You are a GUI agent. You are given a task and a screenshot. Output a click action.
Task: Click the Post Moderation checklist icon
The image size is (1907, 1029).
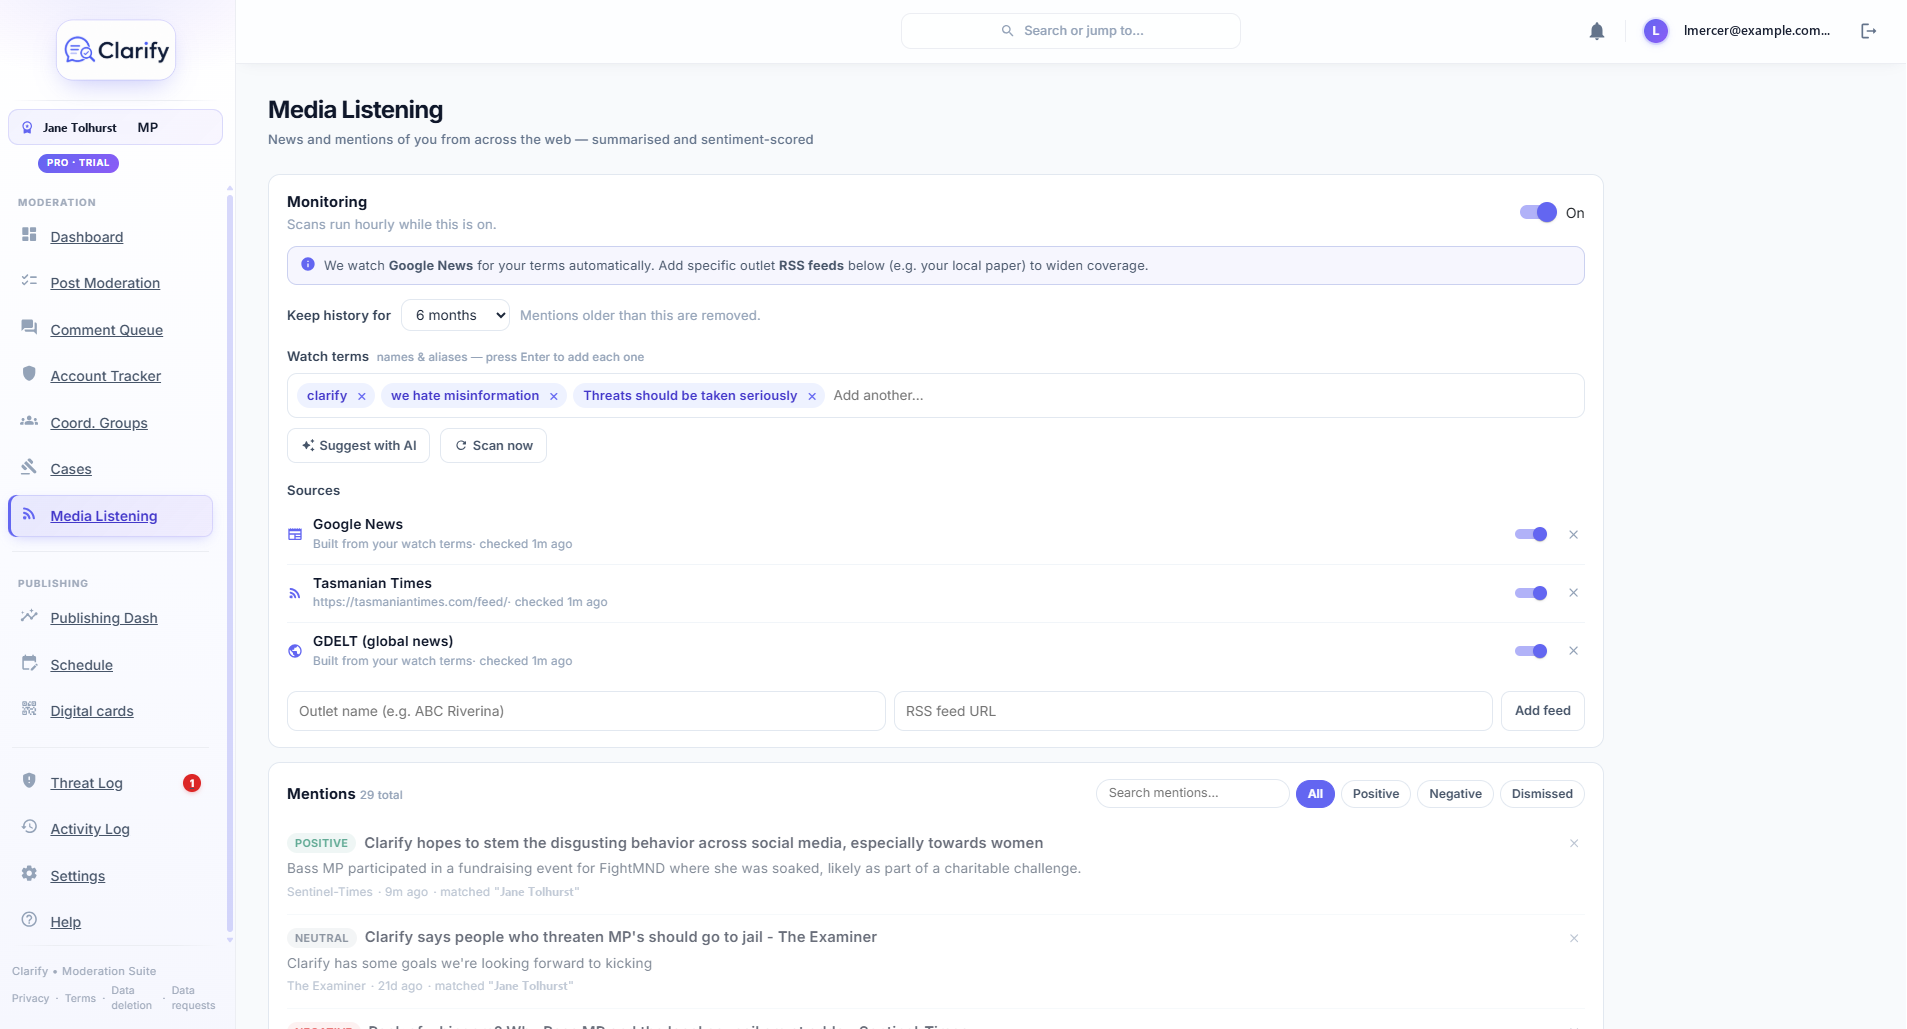click(x=29, y=281)
